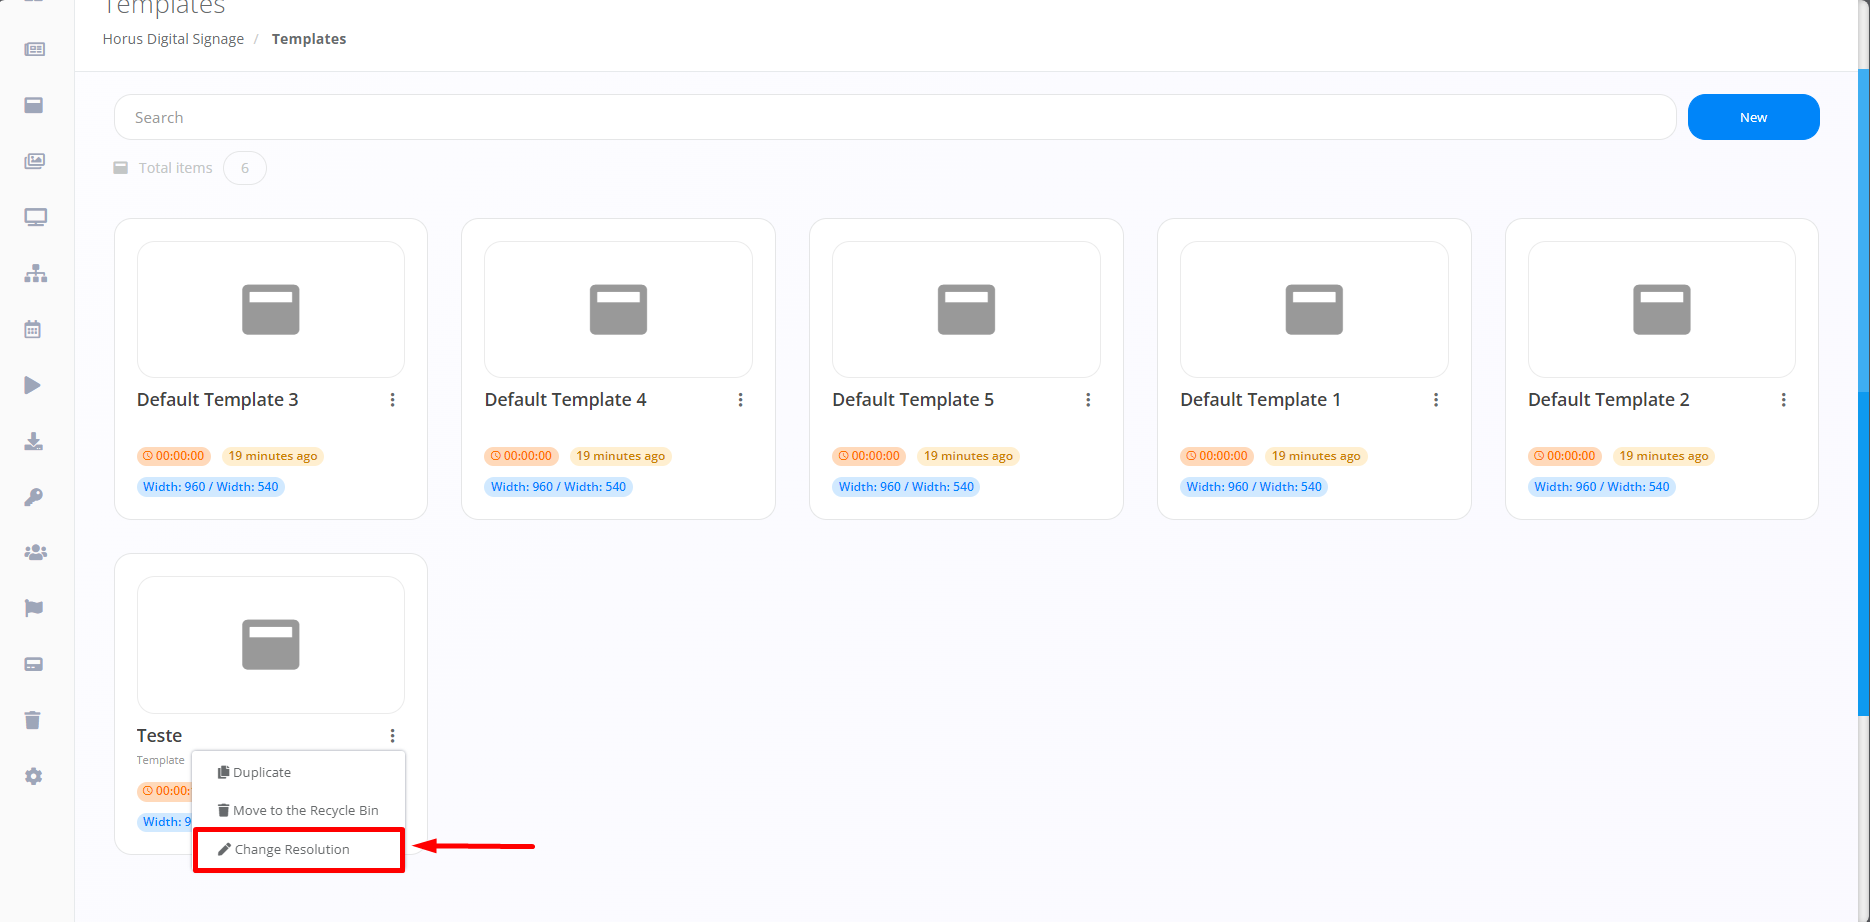Choose Duplicate in the Teste menu
This screenshot has height=922, width=1870.
click(261, 772)
